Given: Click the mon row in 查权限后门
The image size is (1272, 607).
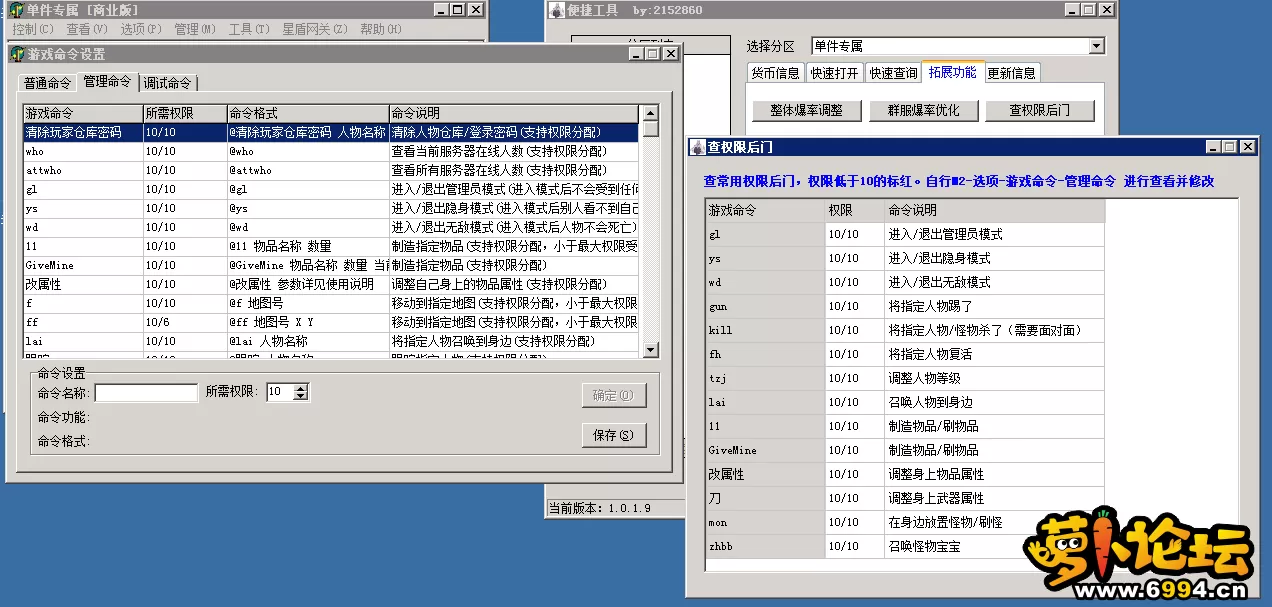Looking at the screenshot, I should [x=905, y=522].
